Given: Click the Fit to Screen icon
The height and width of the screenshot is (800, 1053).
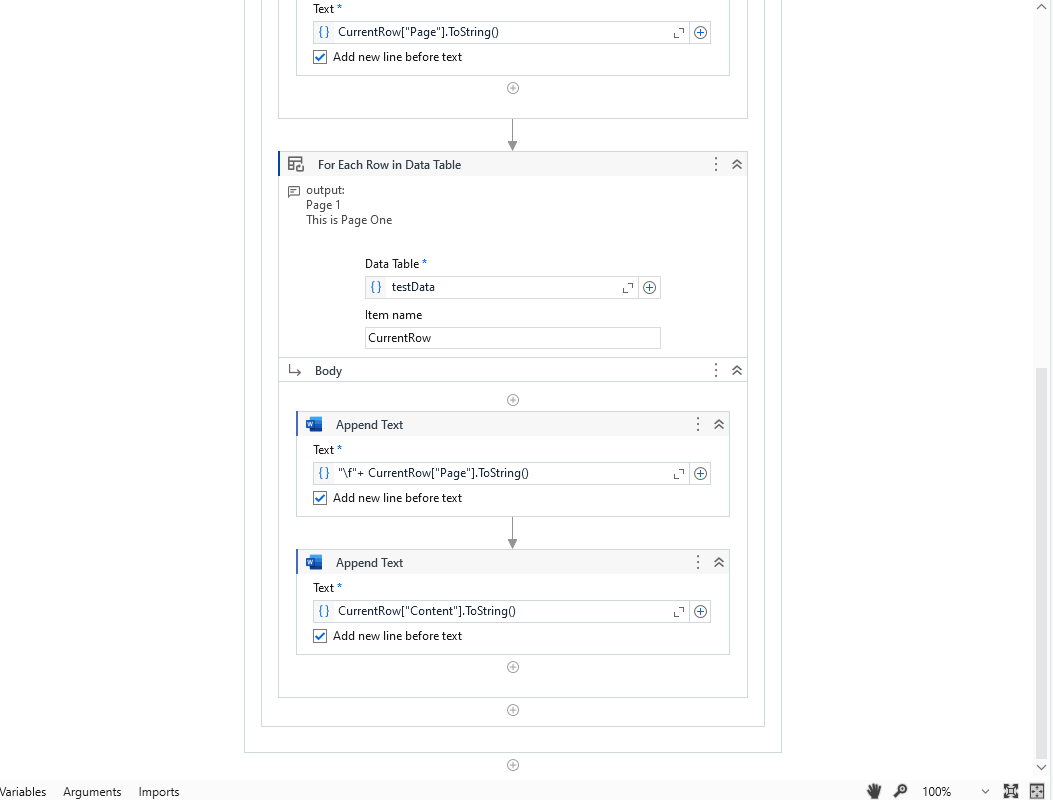Looking at the screenshot, I should click(x=1013, y=791).
